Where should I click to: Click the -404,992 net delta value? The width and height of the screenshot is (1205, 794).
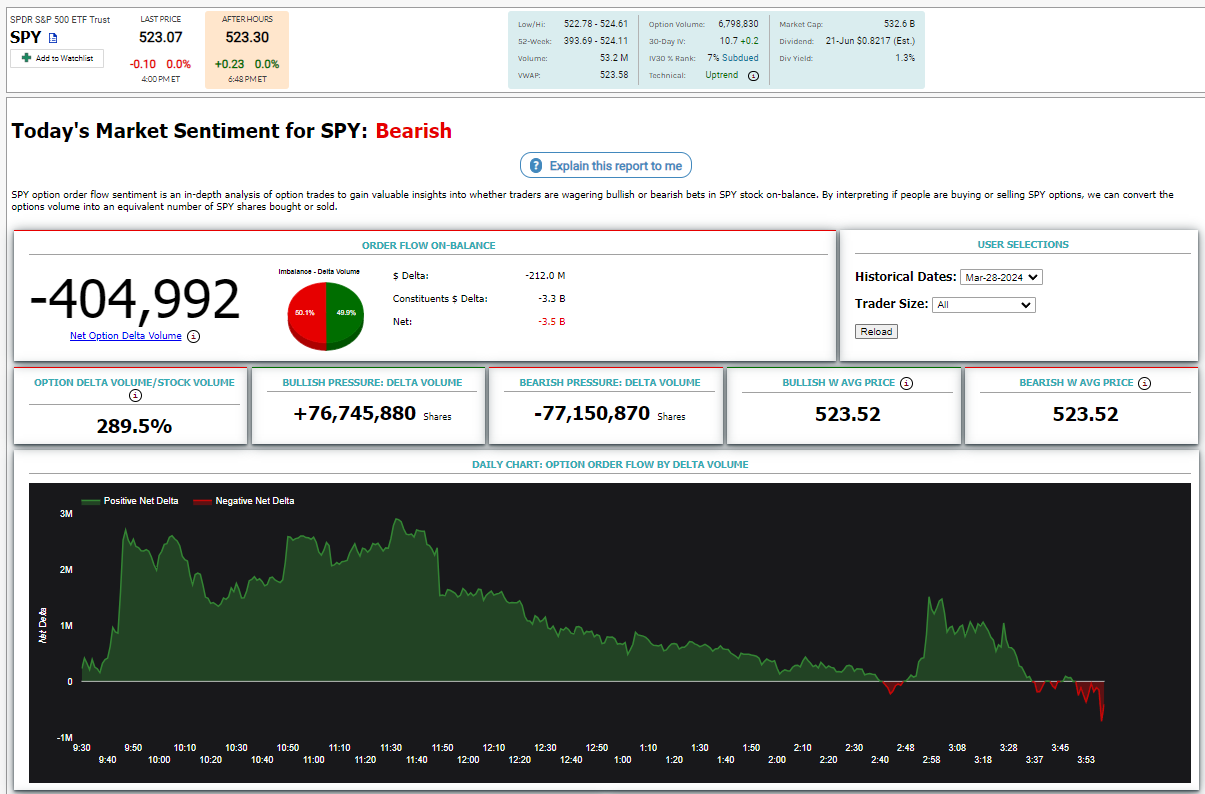click(x=135, y=298)
